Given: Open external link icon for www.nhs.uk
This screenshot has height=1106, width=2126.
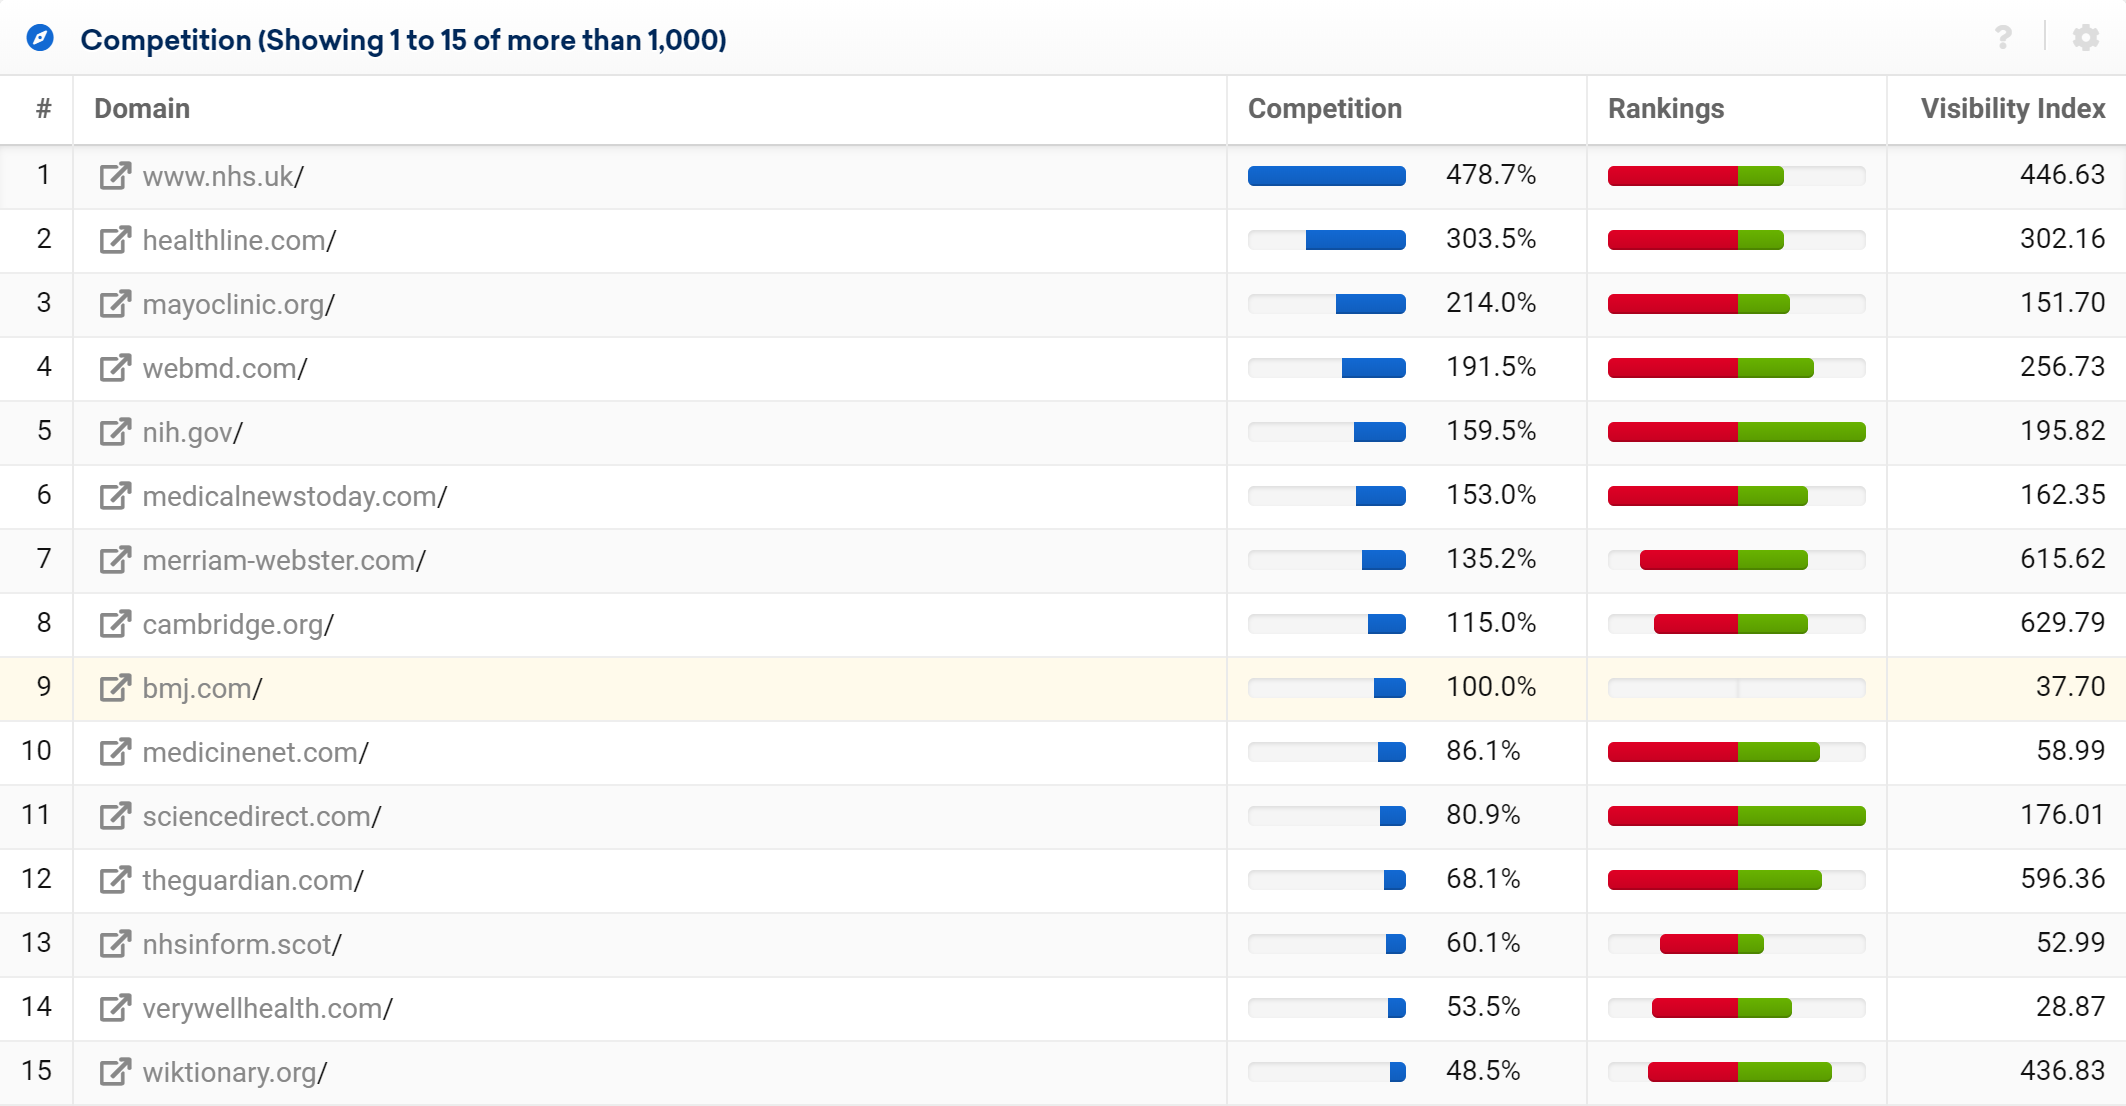Looking at the screenshot, I should pyautogui.click(x=115, y=176).
